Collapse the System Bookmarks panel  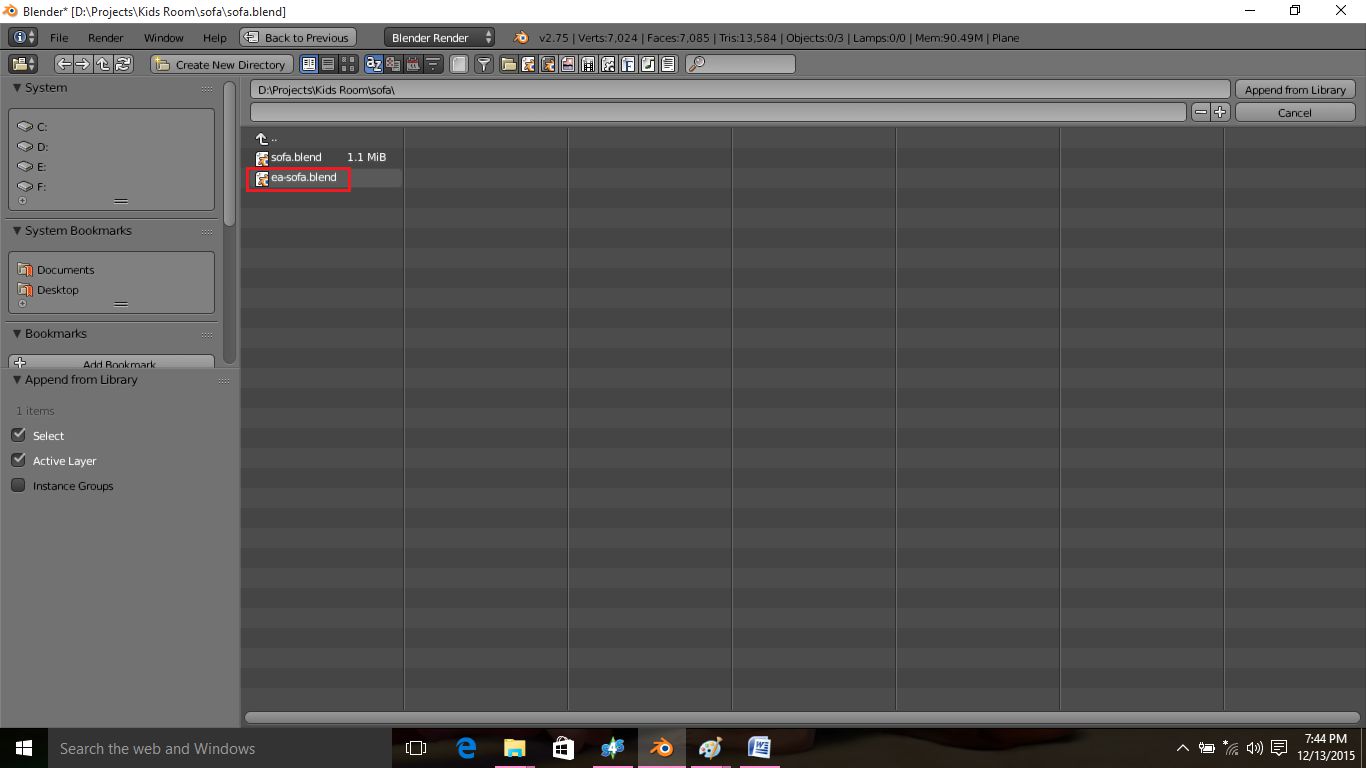(x=17, y=231)
